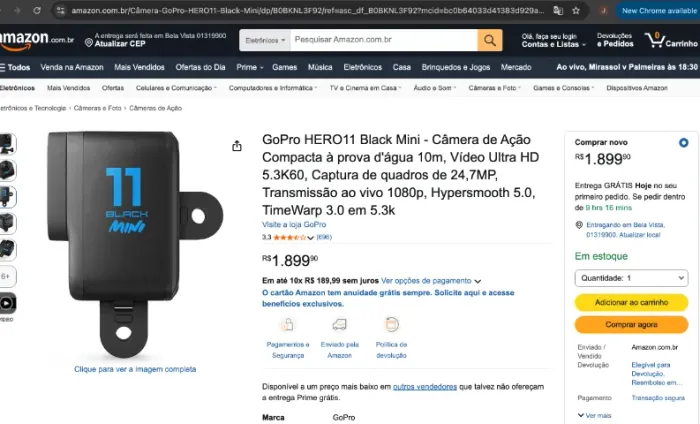Screen dimensions: 700x424
Task: Open Venda na Amazon menu item
Action: [x=72, y=67]
